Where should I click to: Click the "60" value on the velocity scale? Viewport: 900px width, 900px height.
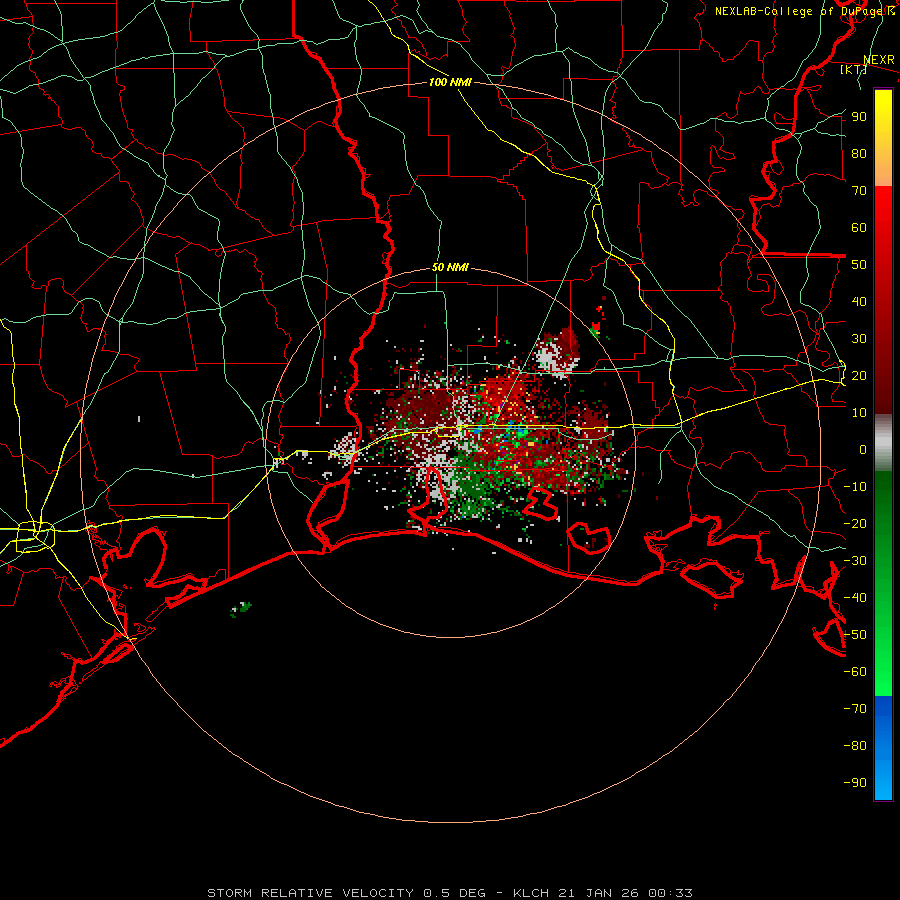coord(859,228)
